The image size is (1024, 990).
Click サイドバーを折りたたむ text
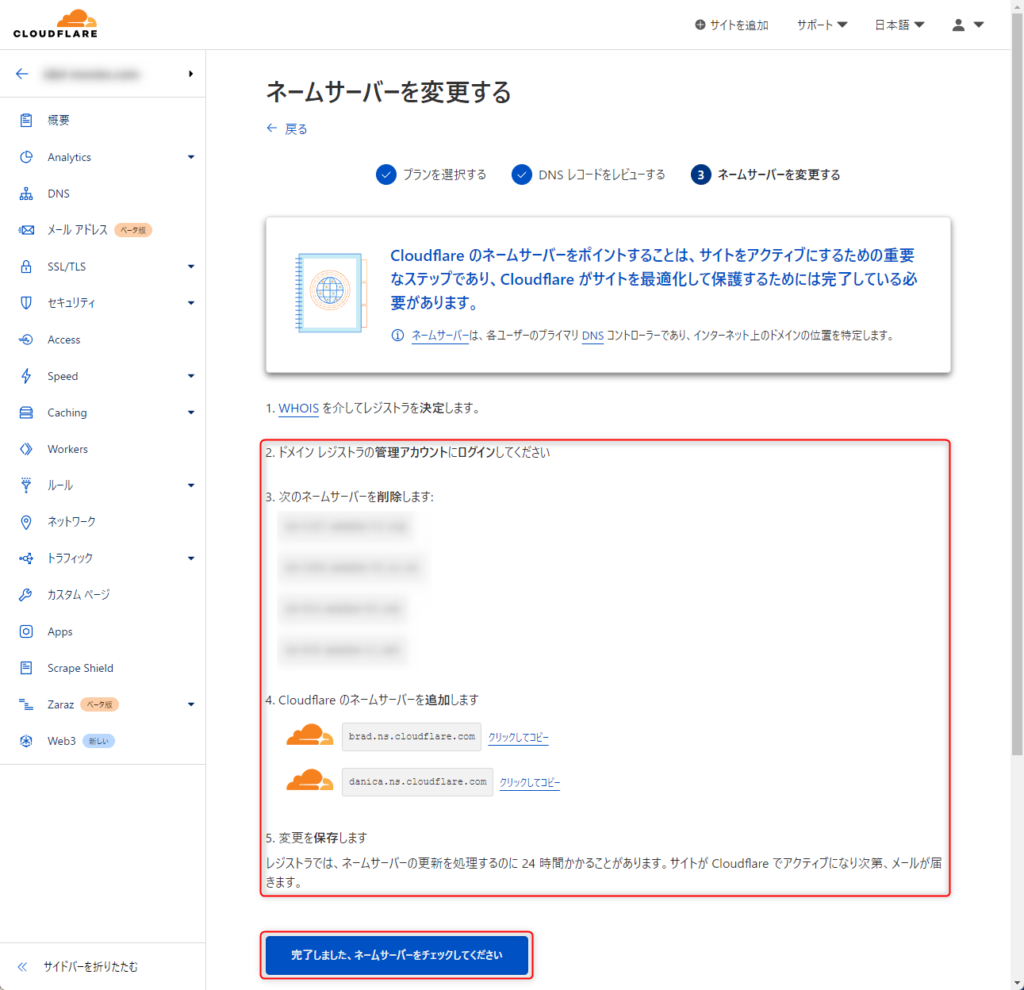click(x=91, y=966)
